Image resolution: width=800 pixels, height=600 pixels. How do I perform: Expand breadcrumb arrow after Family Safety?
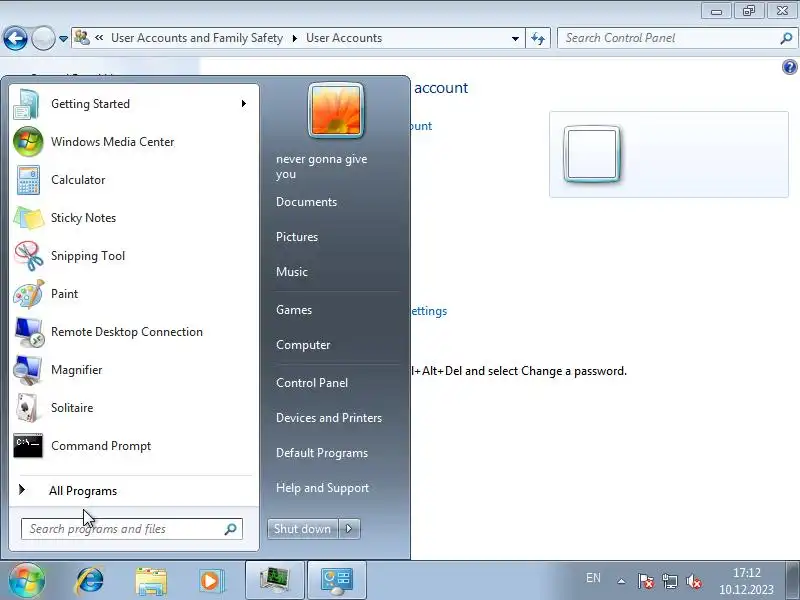294,38
